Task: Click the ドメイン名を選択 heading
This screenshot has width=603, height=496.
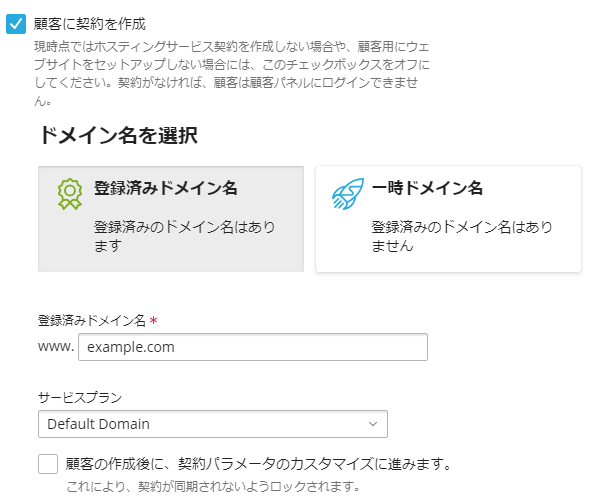Action: 119,136
